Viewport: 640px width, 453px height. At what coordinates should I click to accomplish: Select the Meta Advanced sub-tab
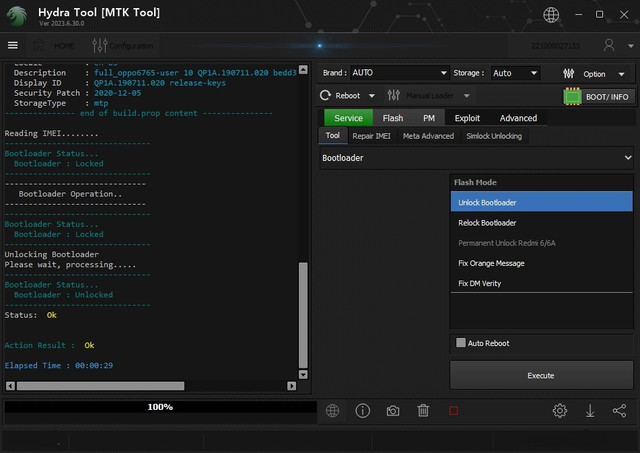click(428, 136)
